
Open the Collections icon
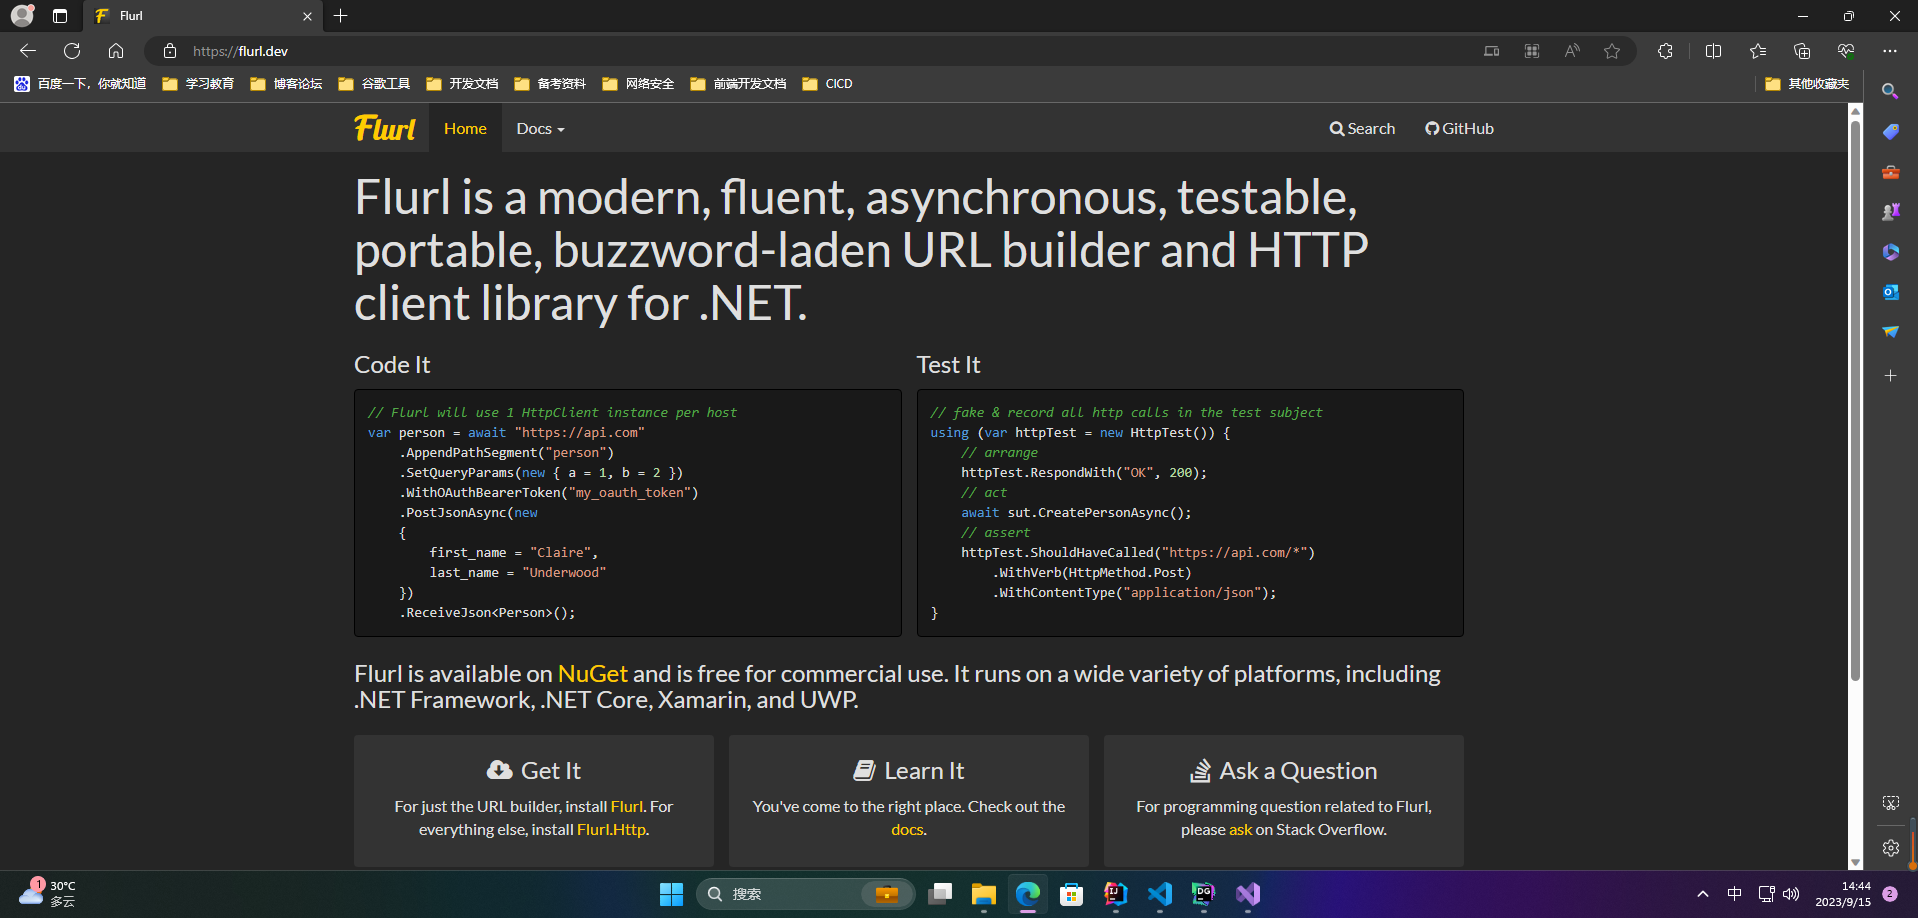1802,51
